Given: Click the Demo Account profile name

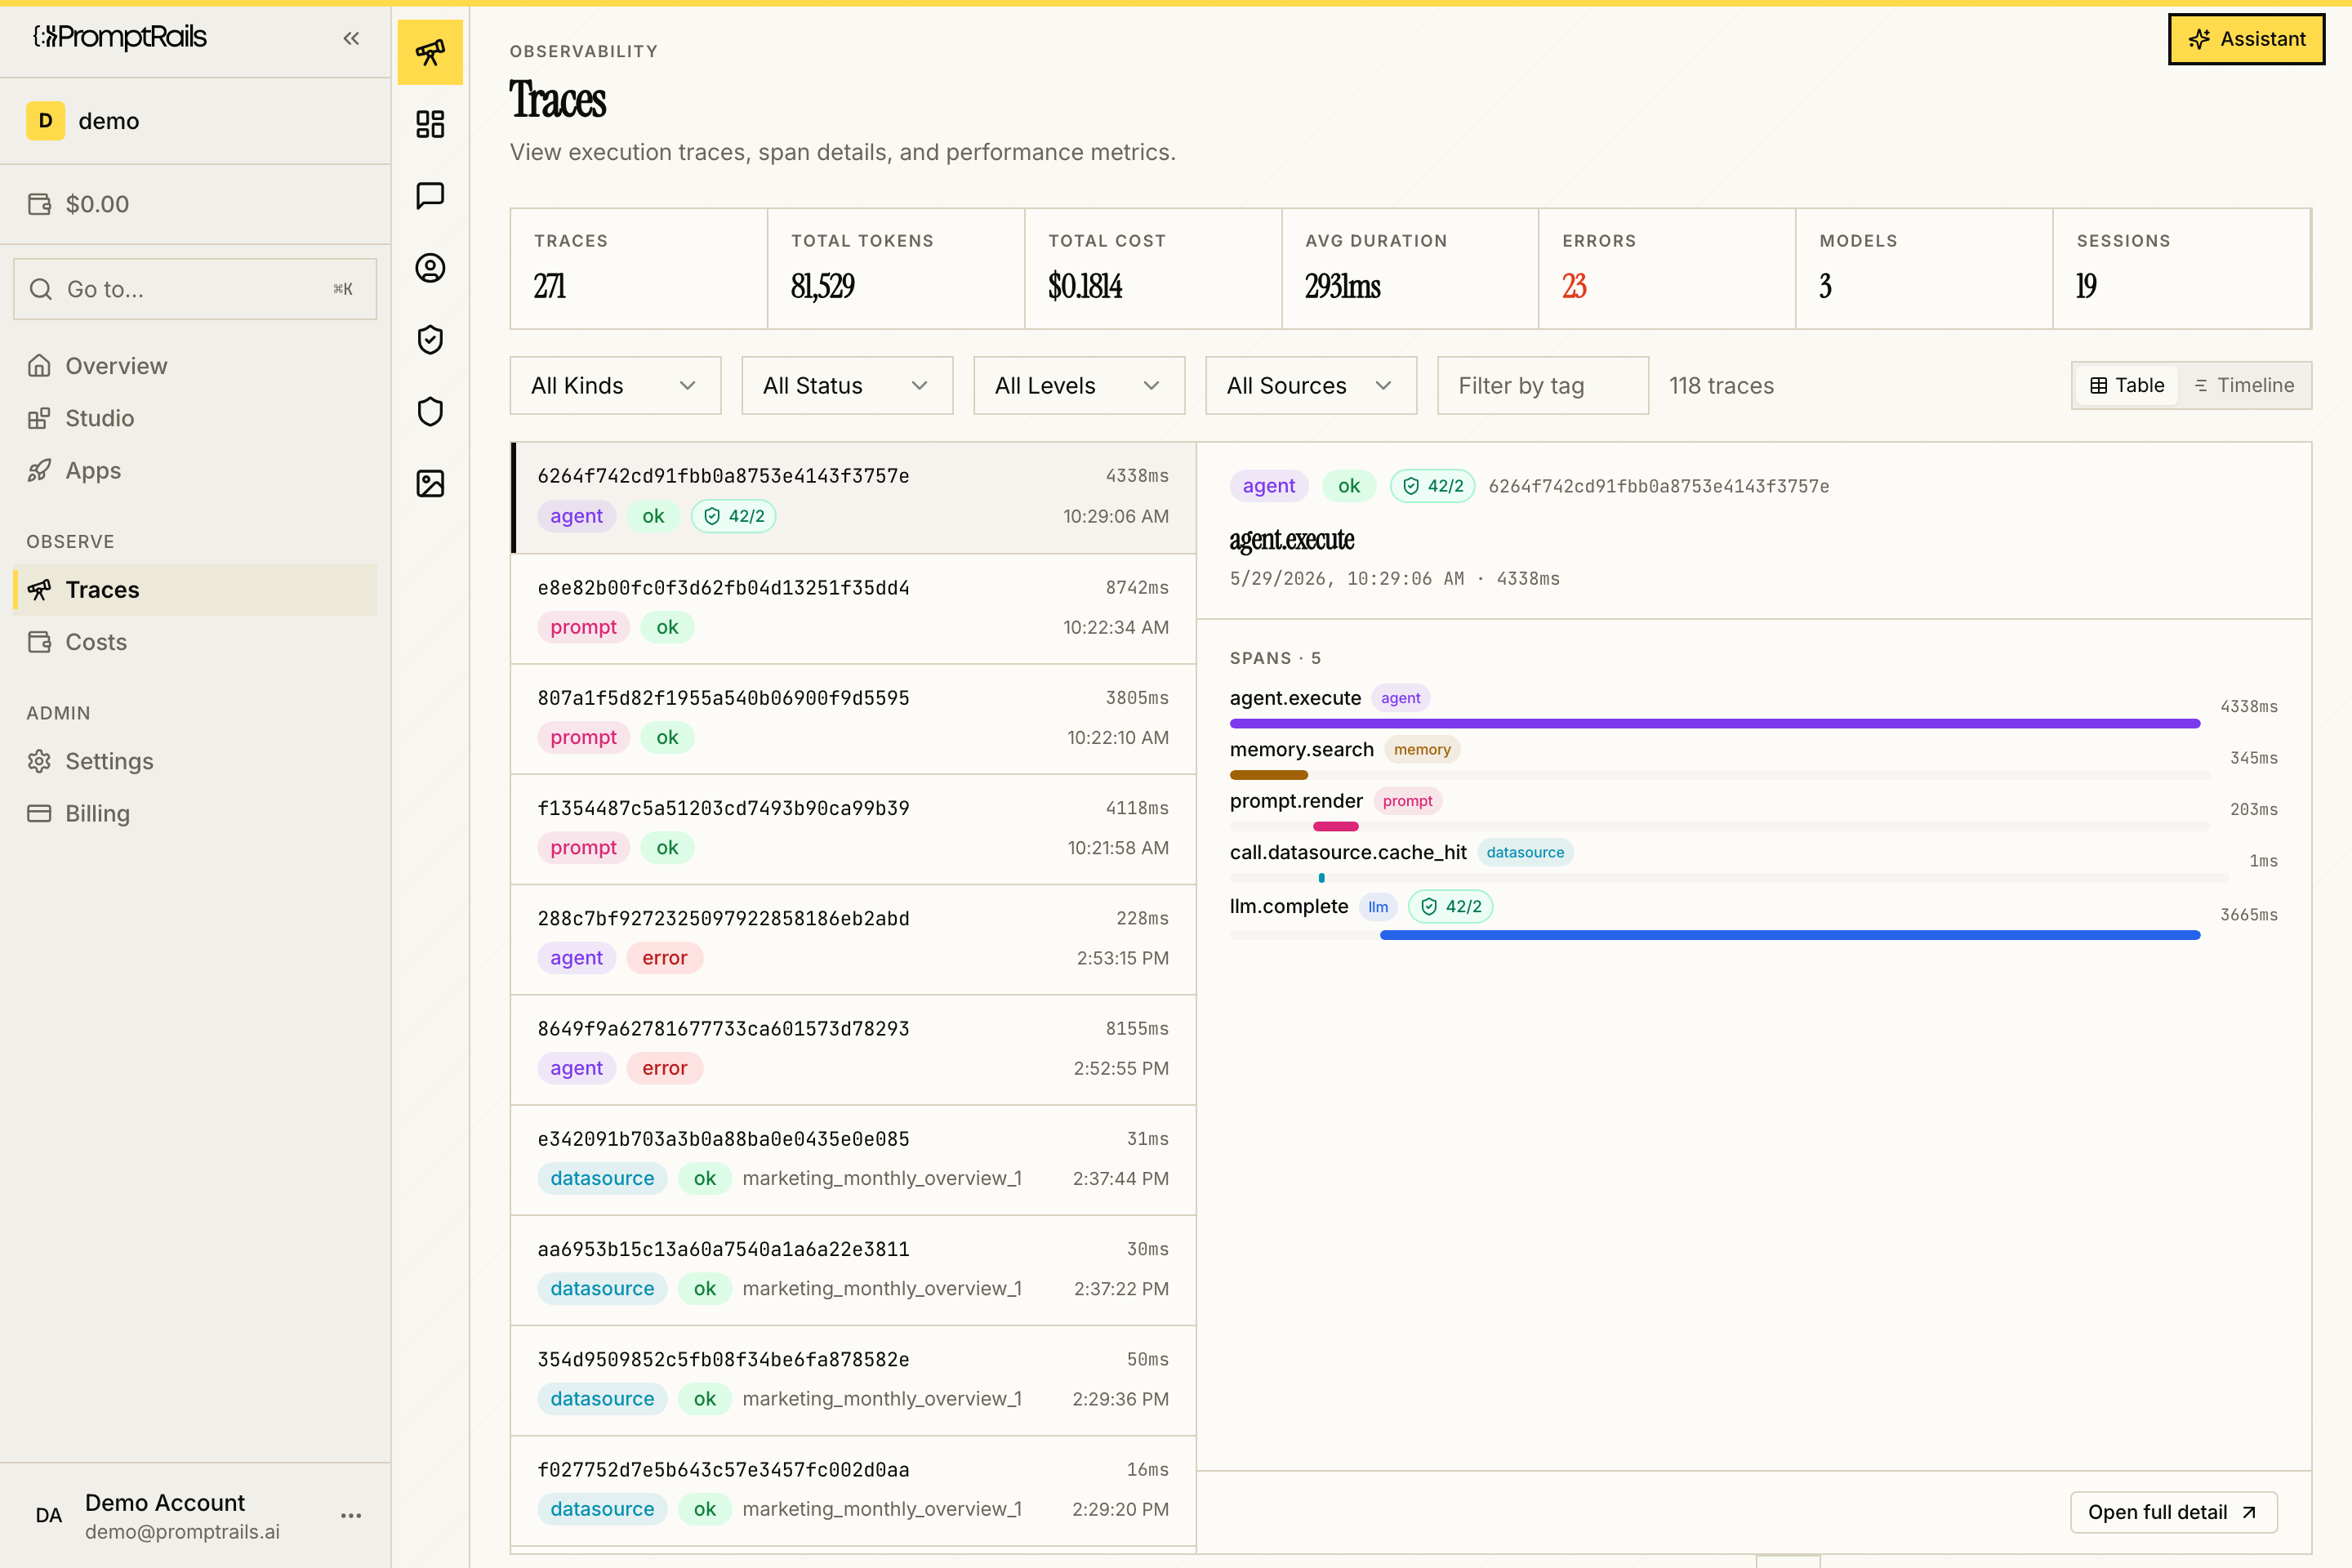Looking at the screenshot, I should point(165,1503).
